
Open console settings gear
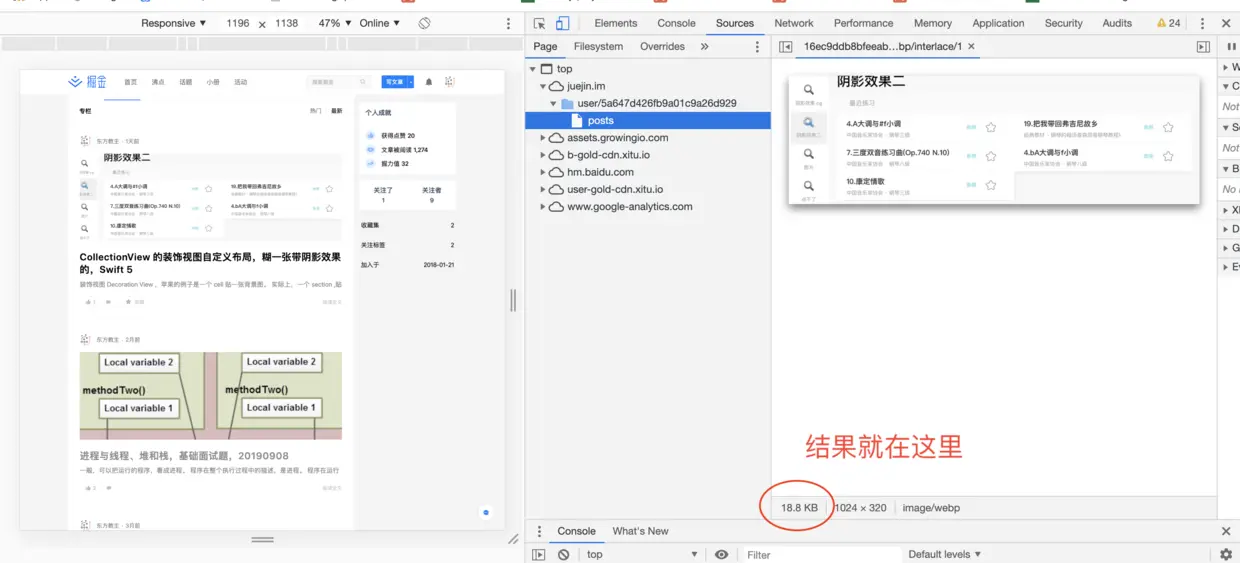pos(1226,555)
